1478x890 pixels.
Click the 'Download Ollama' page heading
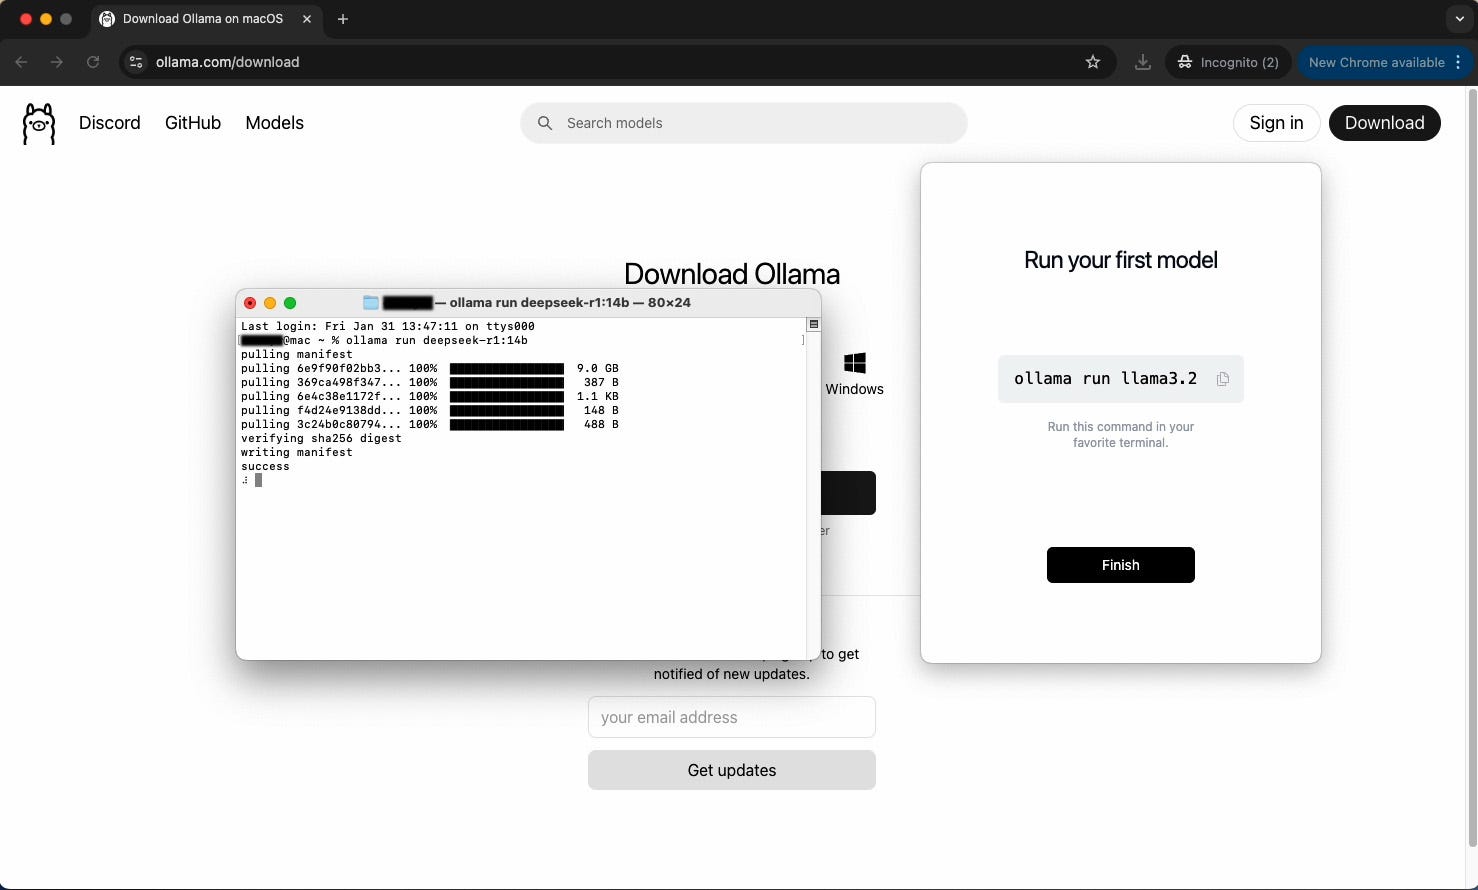click(732, 274)
